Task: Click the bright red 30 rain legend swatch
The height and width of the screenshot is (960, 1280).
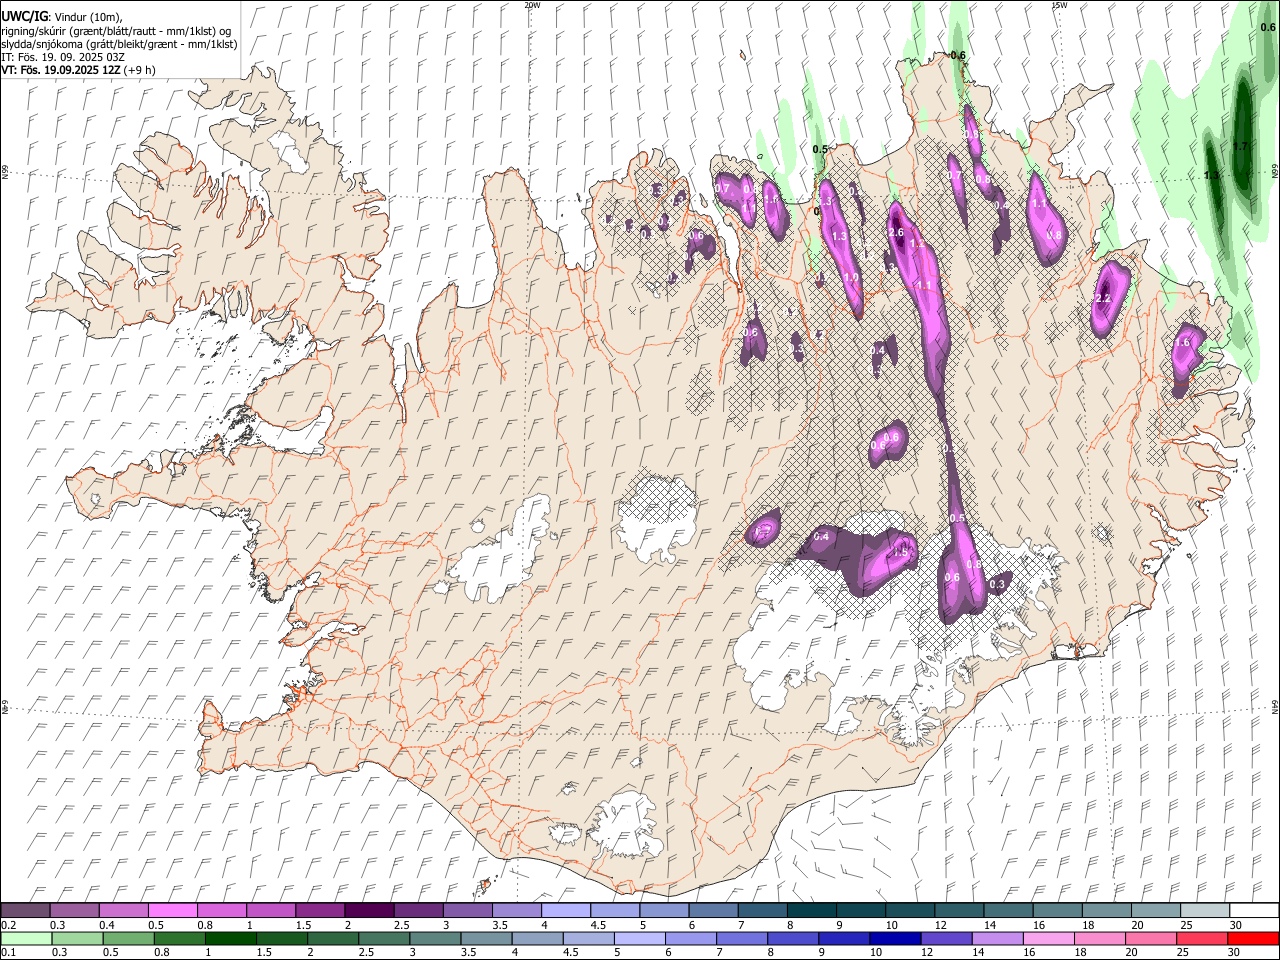Action: (1254, 939)
